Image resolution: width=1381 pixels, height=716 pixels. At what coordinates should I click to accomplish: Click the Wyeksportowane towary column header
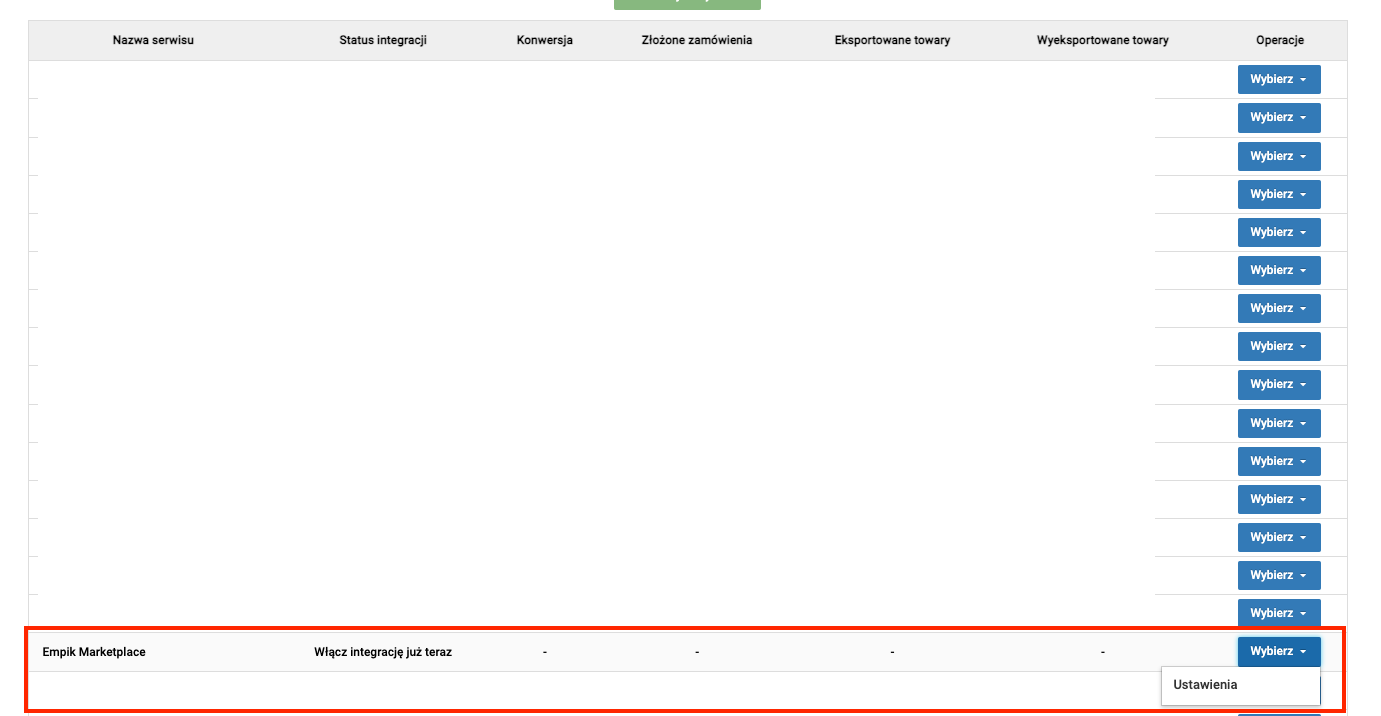point(1103,40)
